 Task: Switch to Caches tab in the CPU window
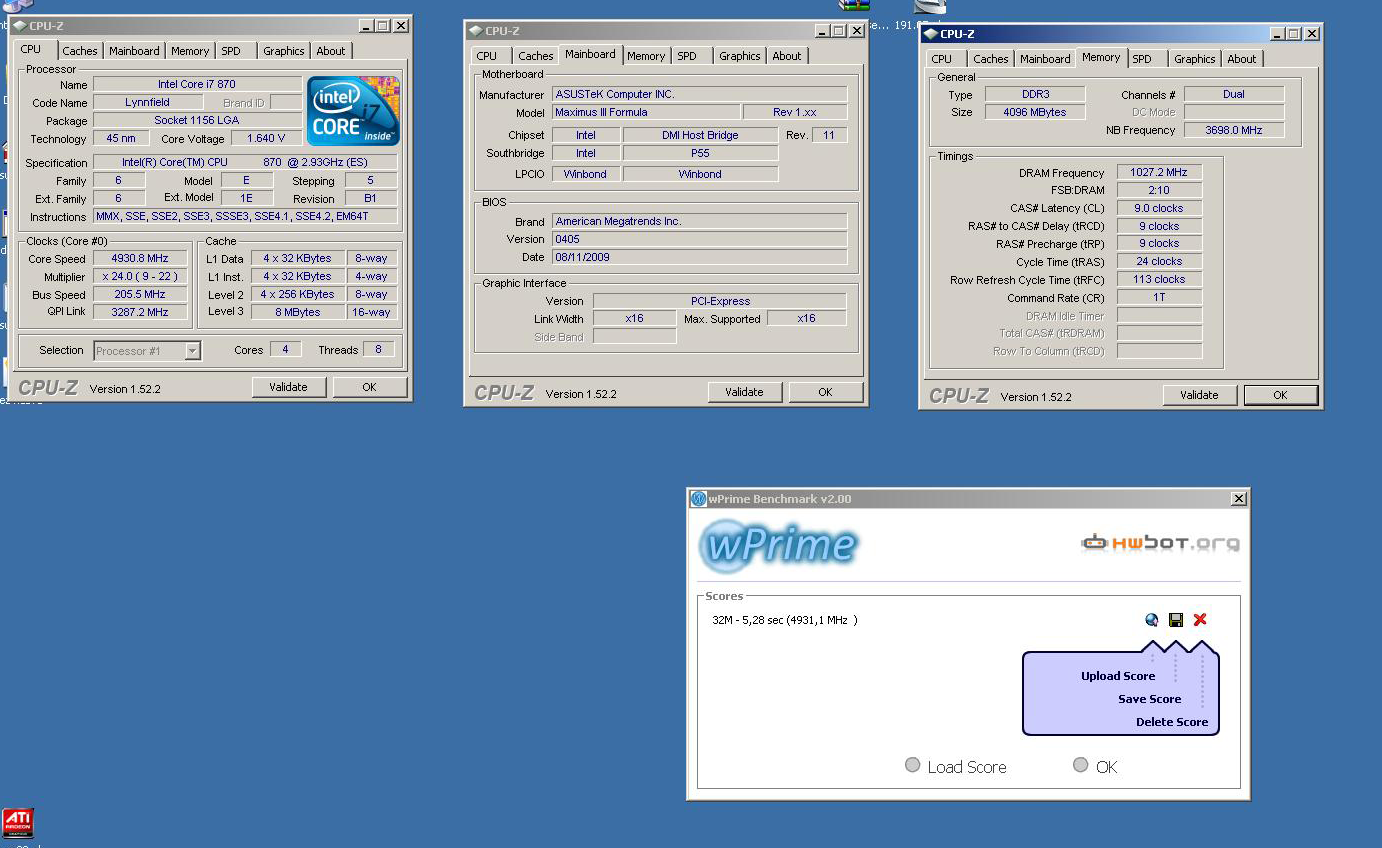click(x=80, y=51)
